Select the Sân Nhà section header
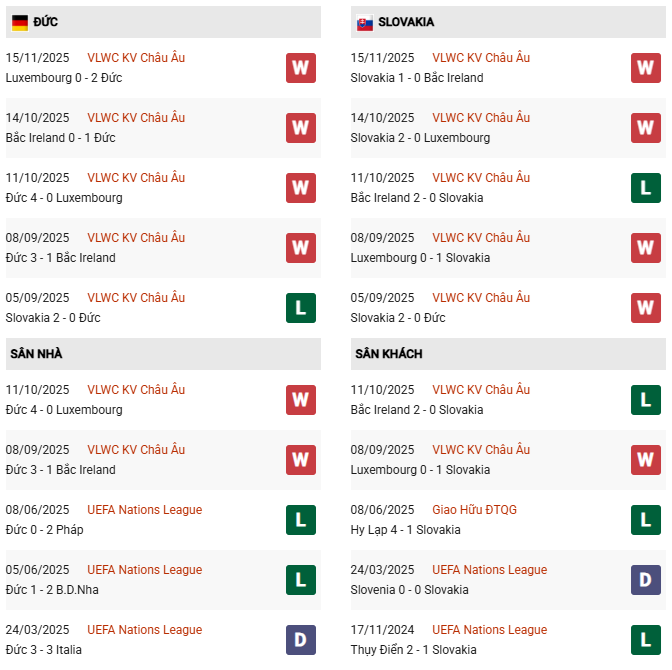The width and height of the screenshot is (672, 670). [x=37, y=354]
